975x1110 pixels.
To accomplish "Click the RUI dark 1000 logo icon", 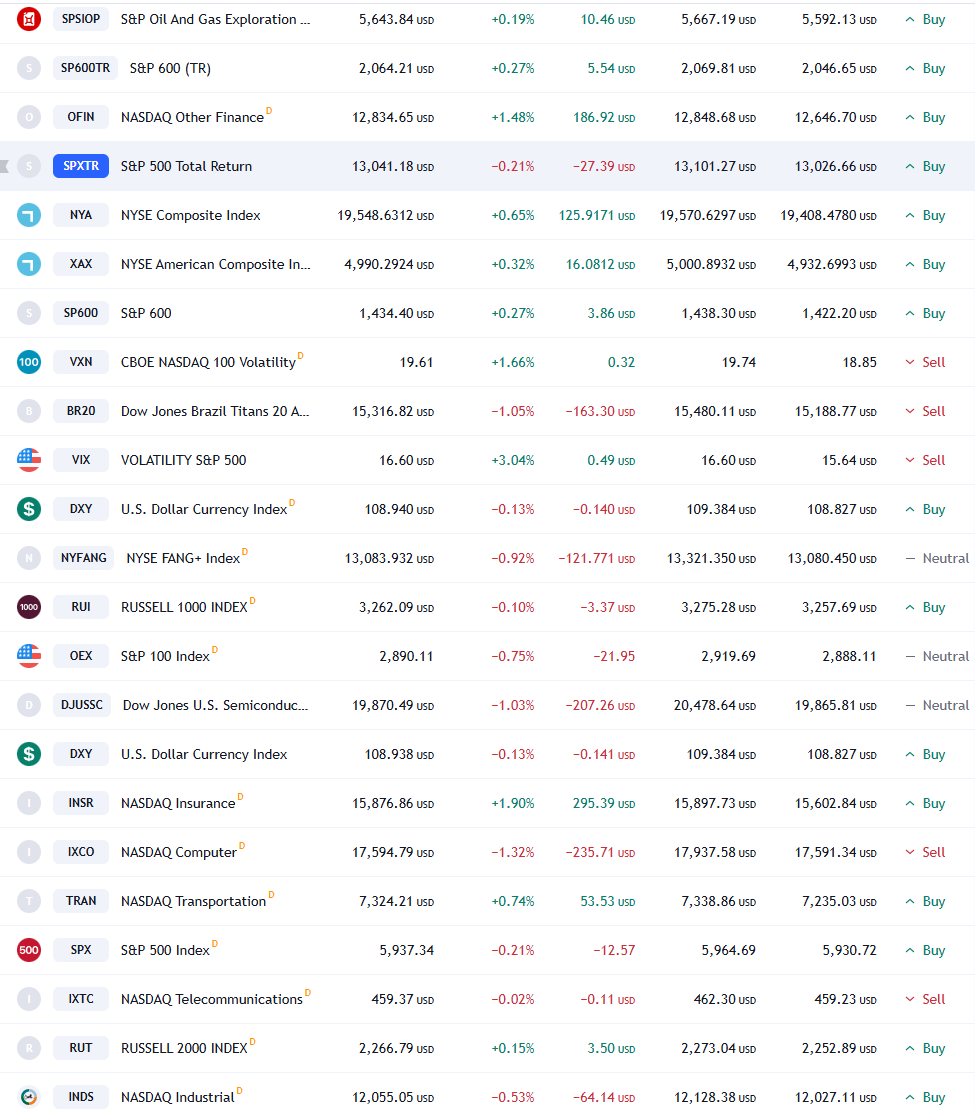I will coord(29,607).
